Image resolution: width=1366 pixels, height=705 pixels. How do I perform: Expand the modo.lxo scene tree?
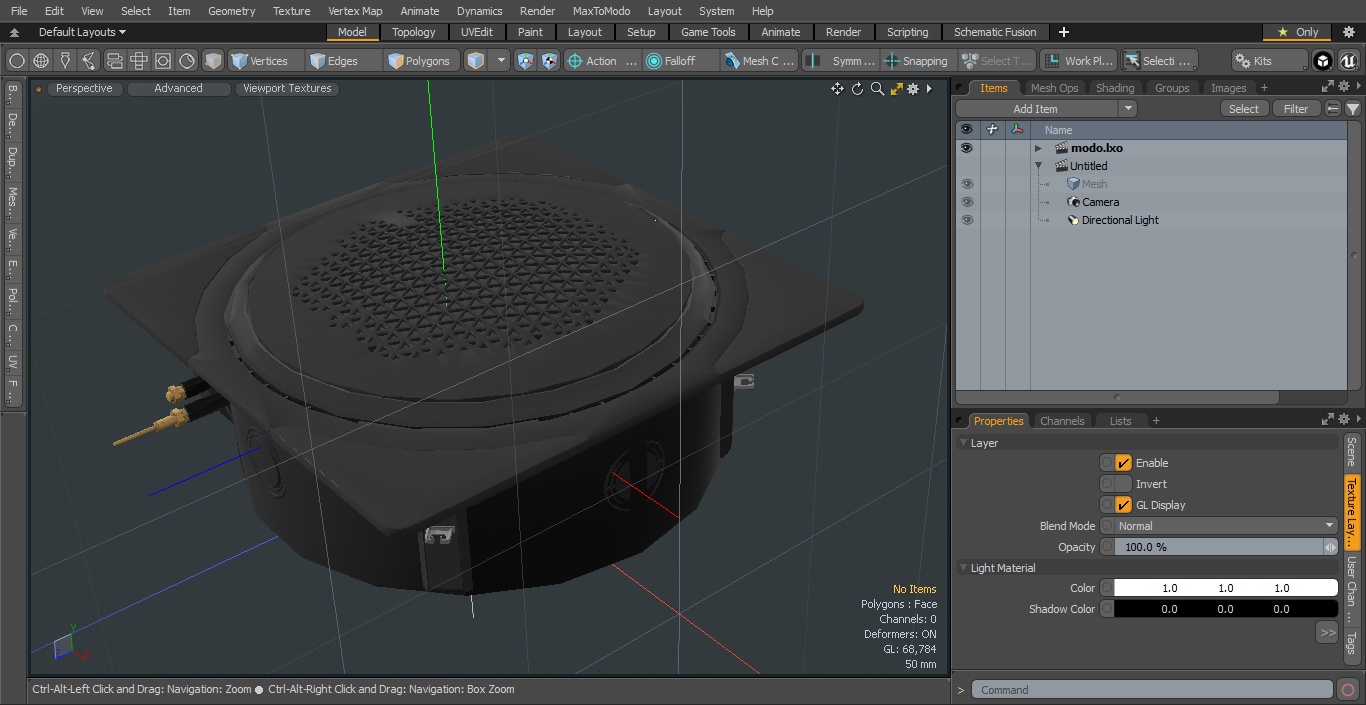[x=1038, y=148]
